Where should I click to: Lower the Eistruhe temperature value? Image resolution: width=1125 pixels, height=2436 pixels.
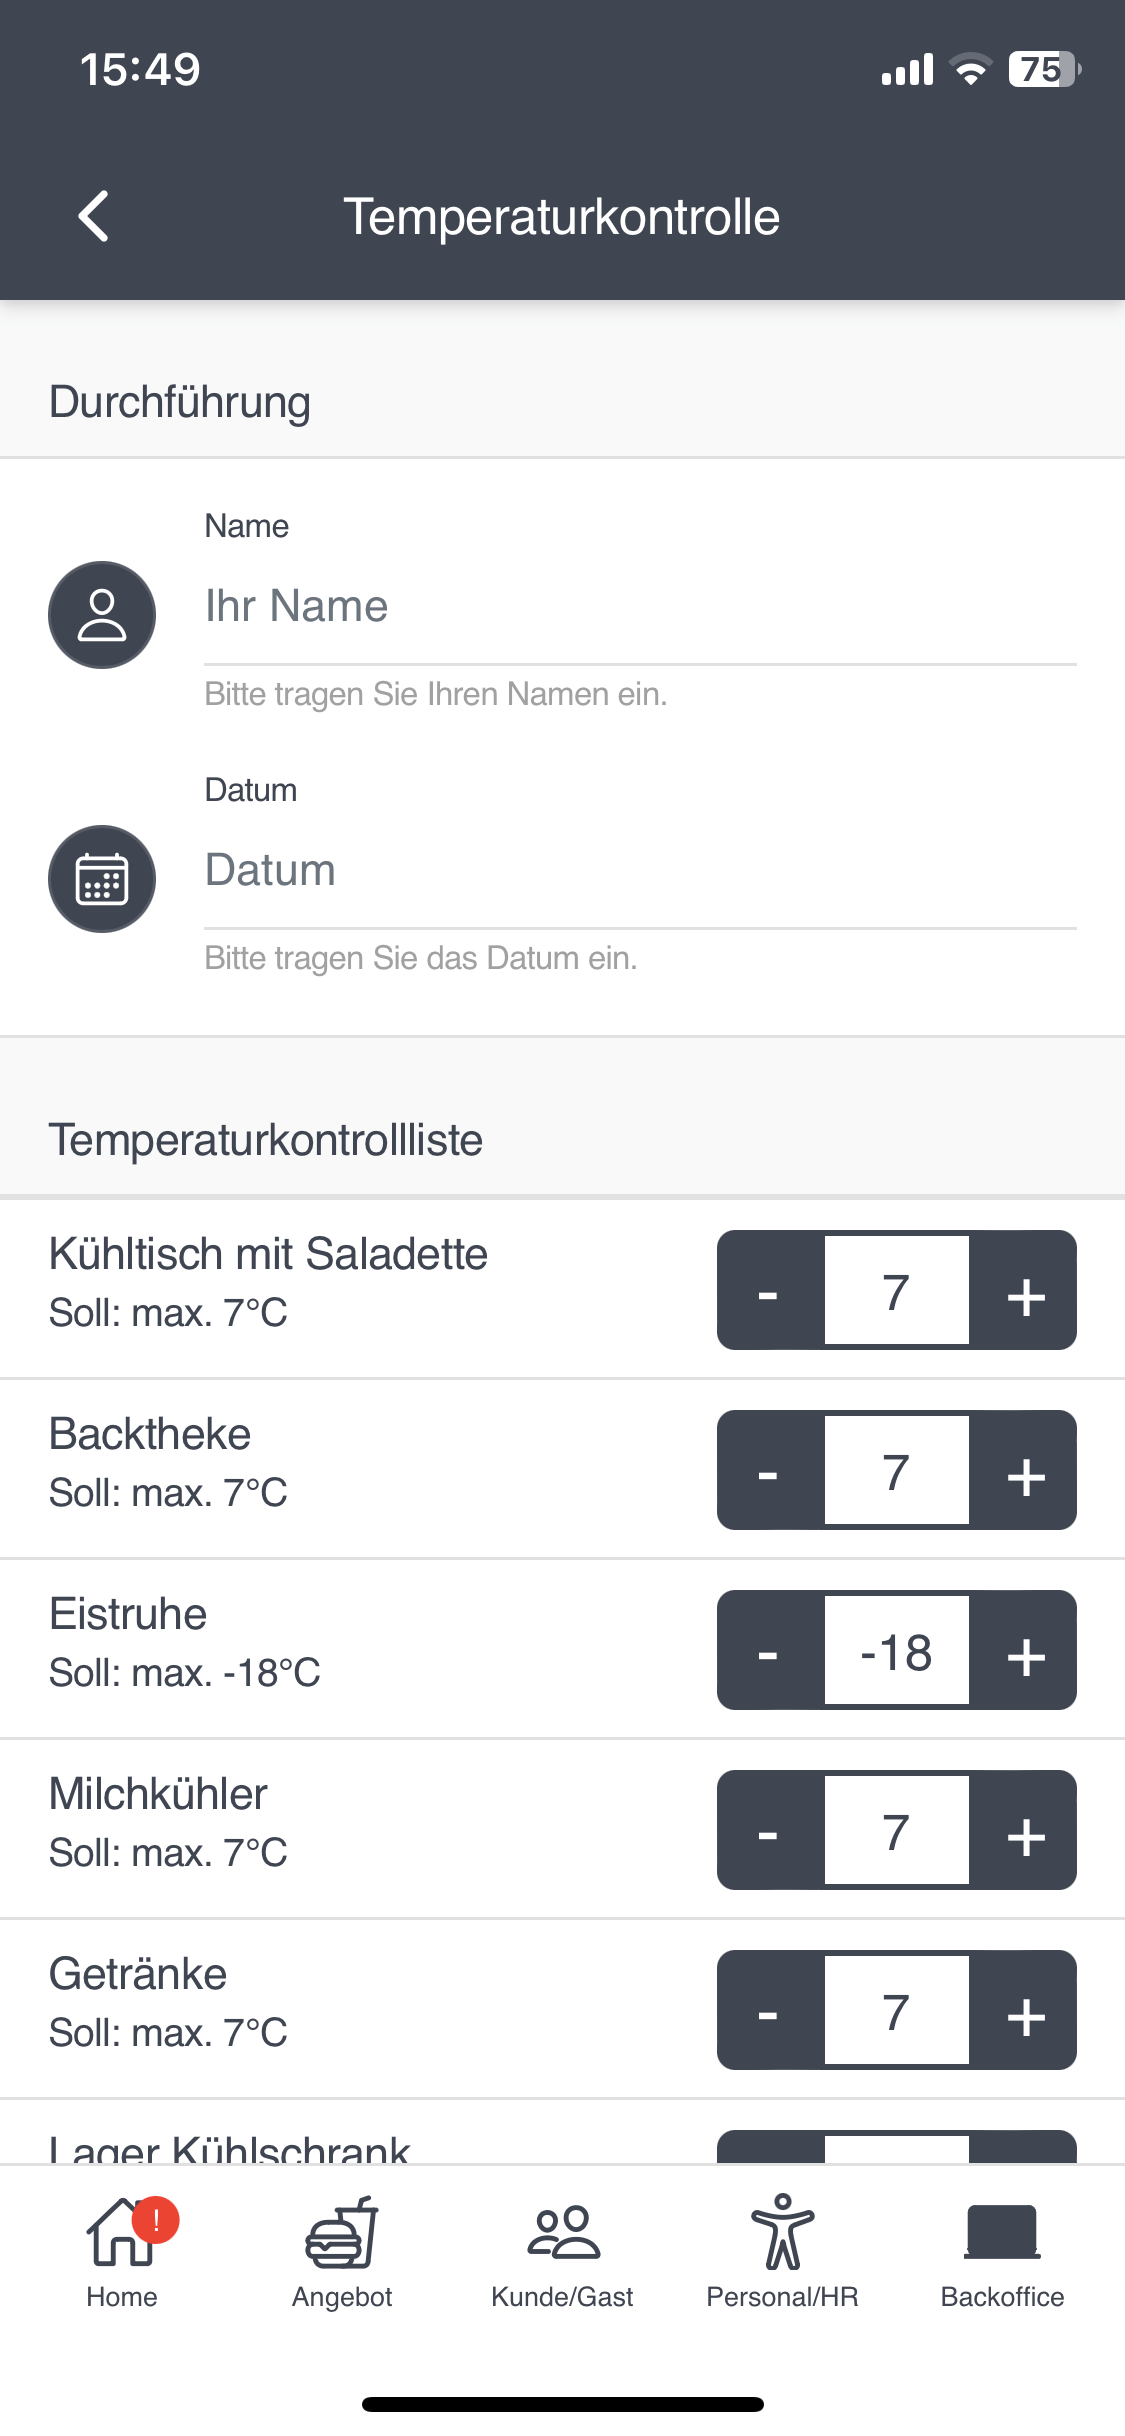(769, 1651)
